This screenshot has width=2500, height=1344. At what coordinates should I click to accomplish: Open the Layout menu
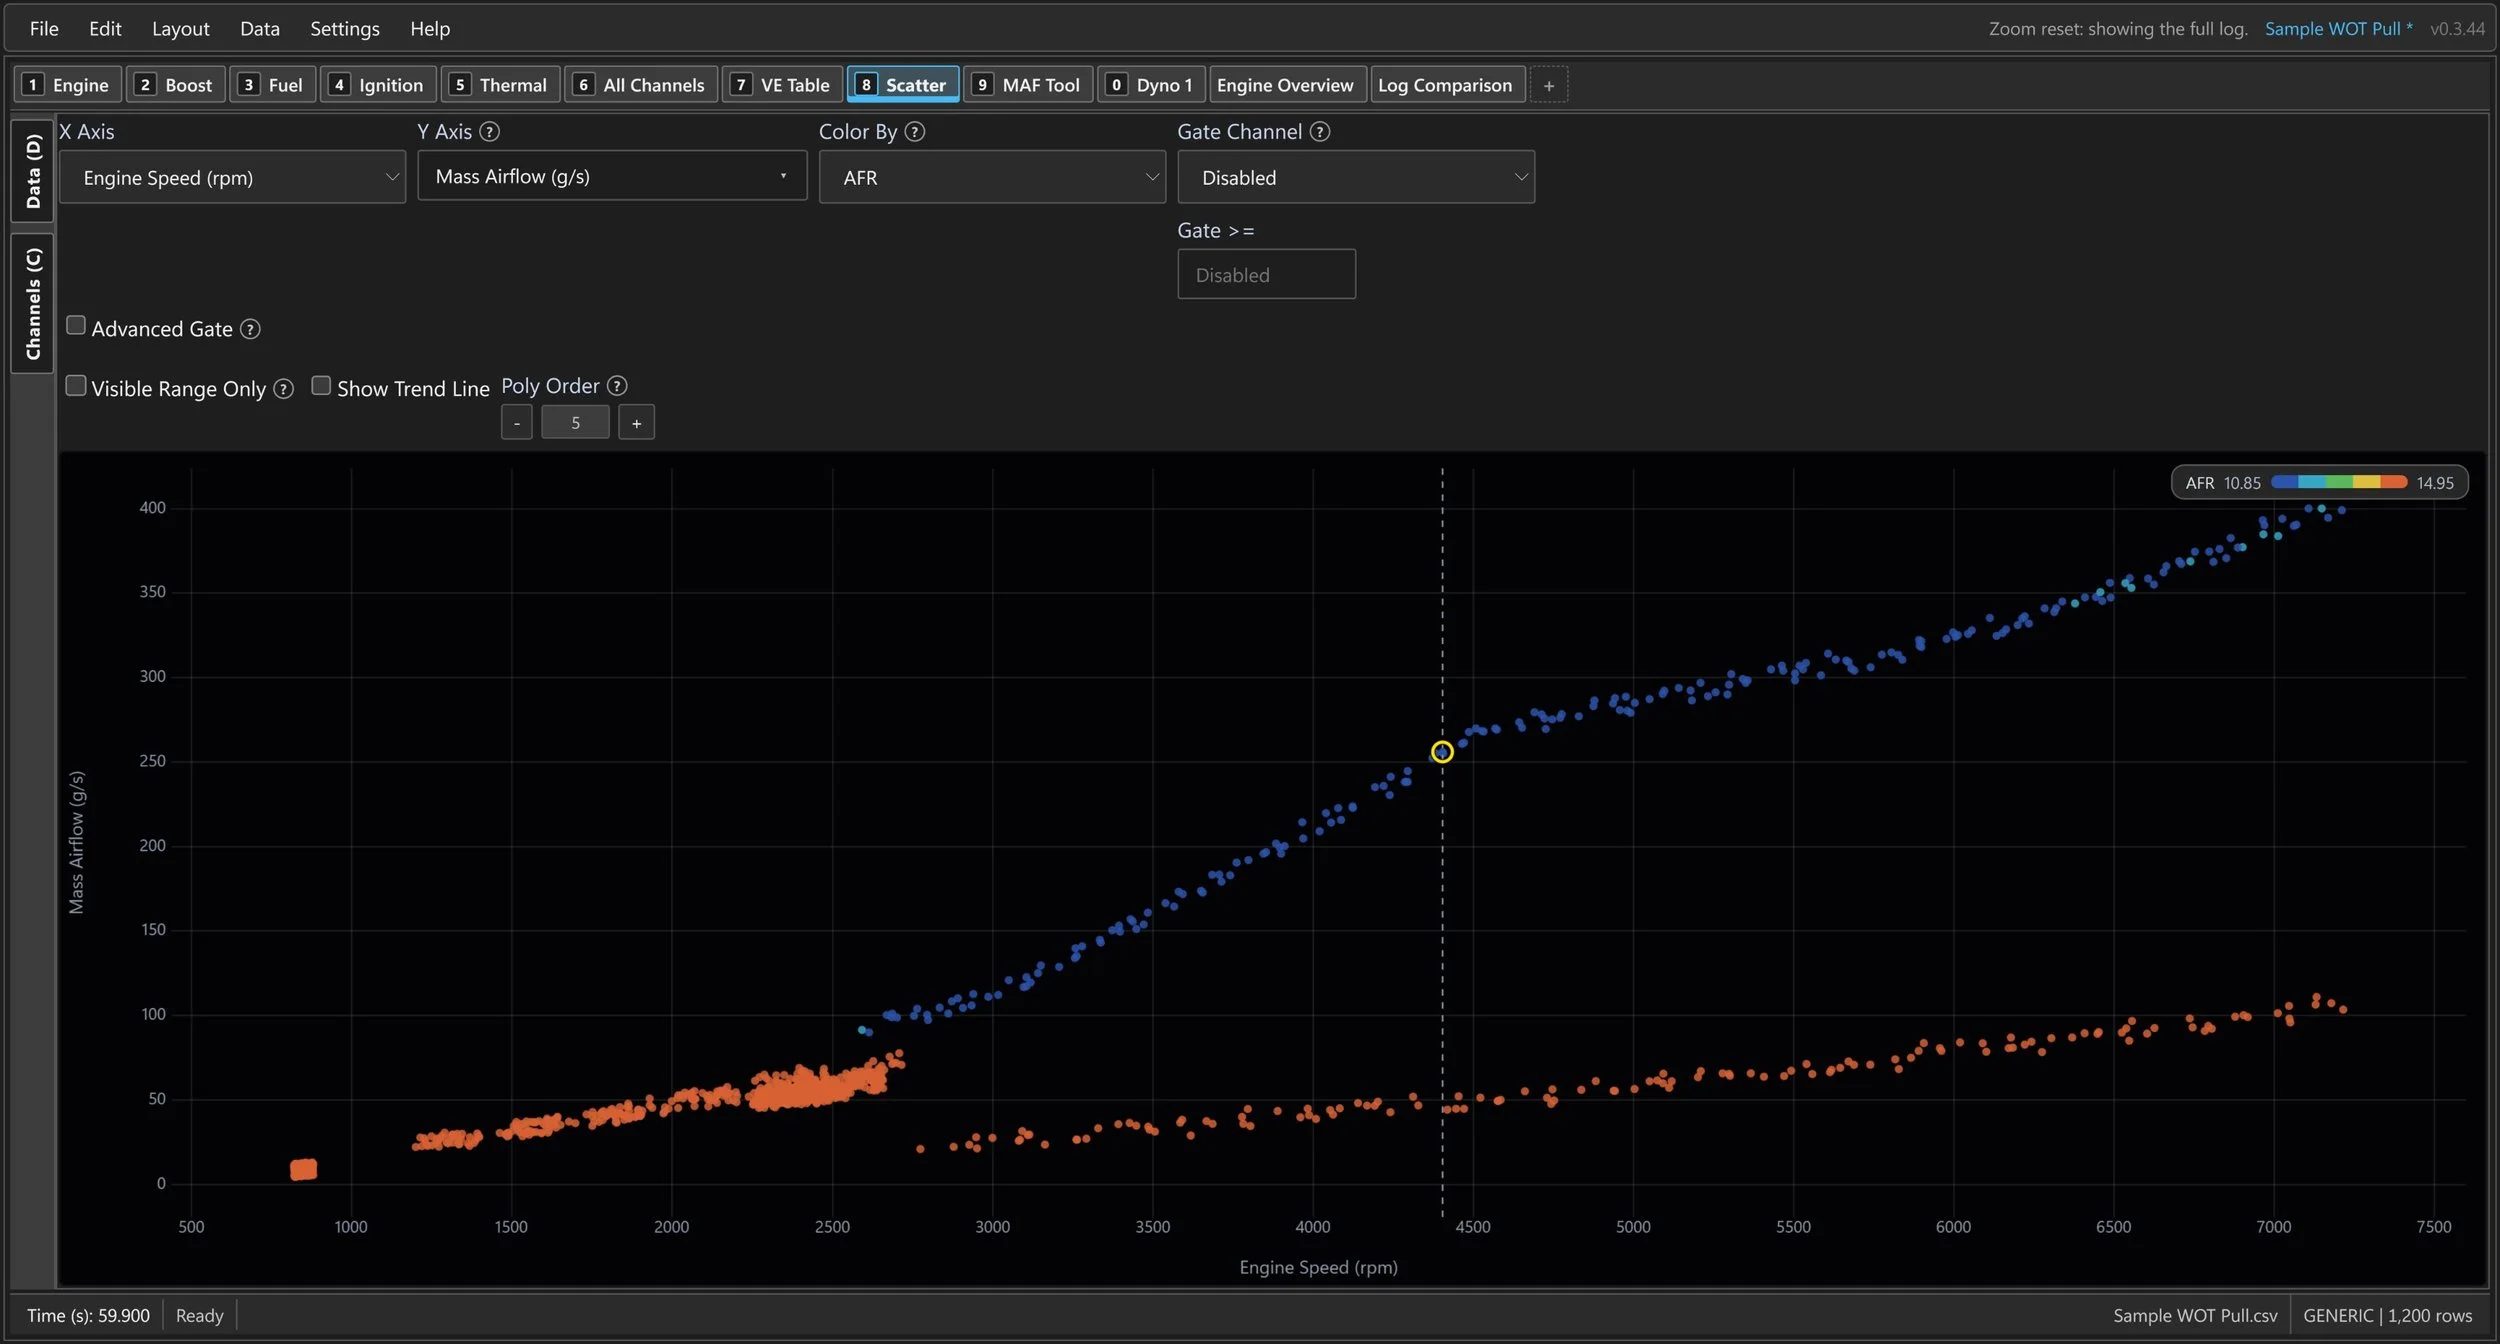(181, 29)
